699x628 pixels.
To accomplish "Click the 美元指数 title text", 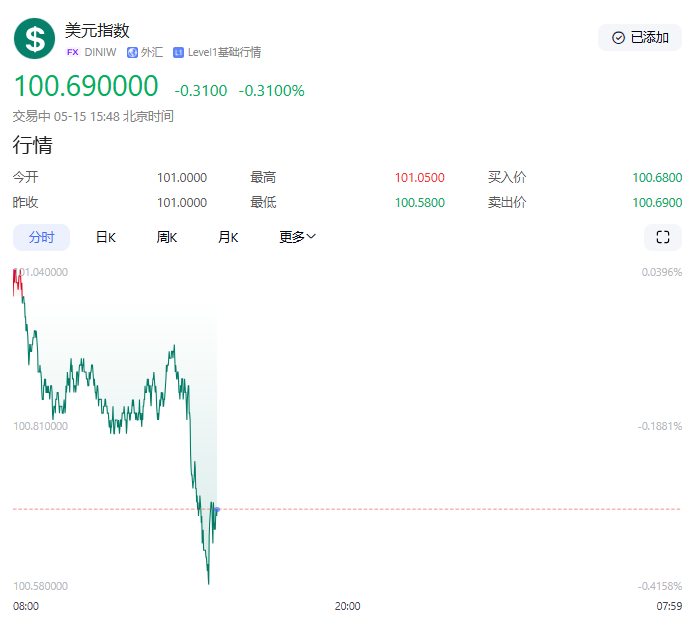I will tap(97, 31).
